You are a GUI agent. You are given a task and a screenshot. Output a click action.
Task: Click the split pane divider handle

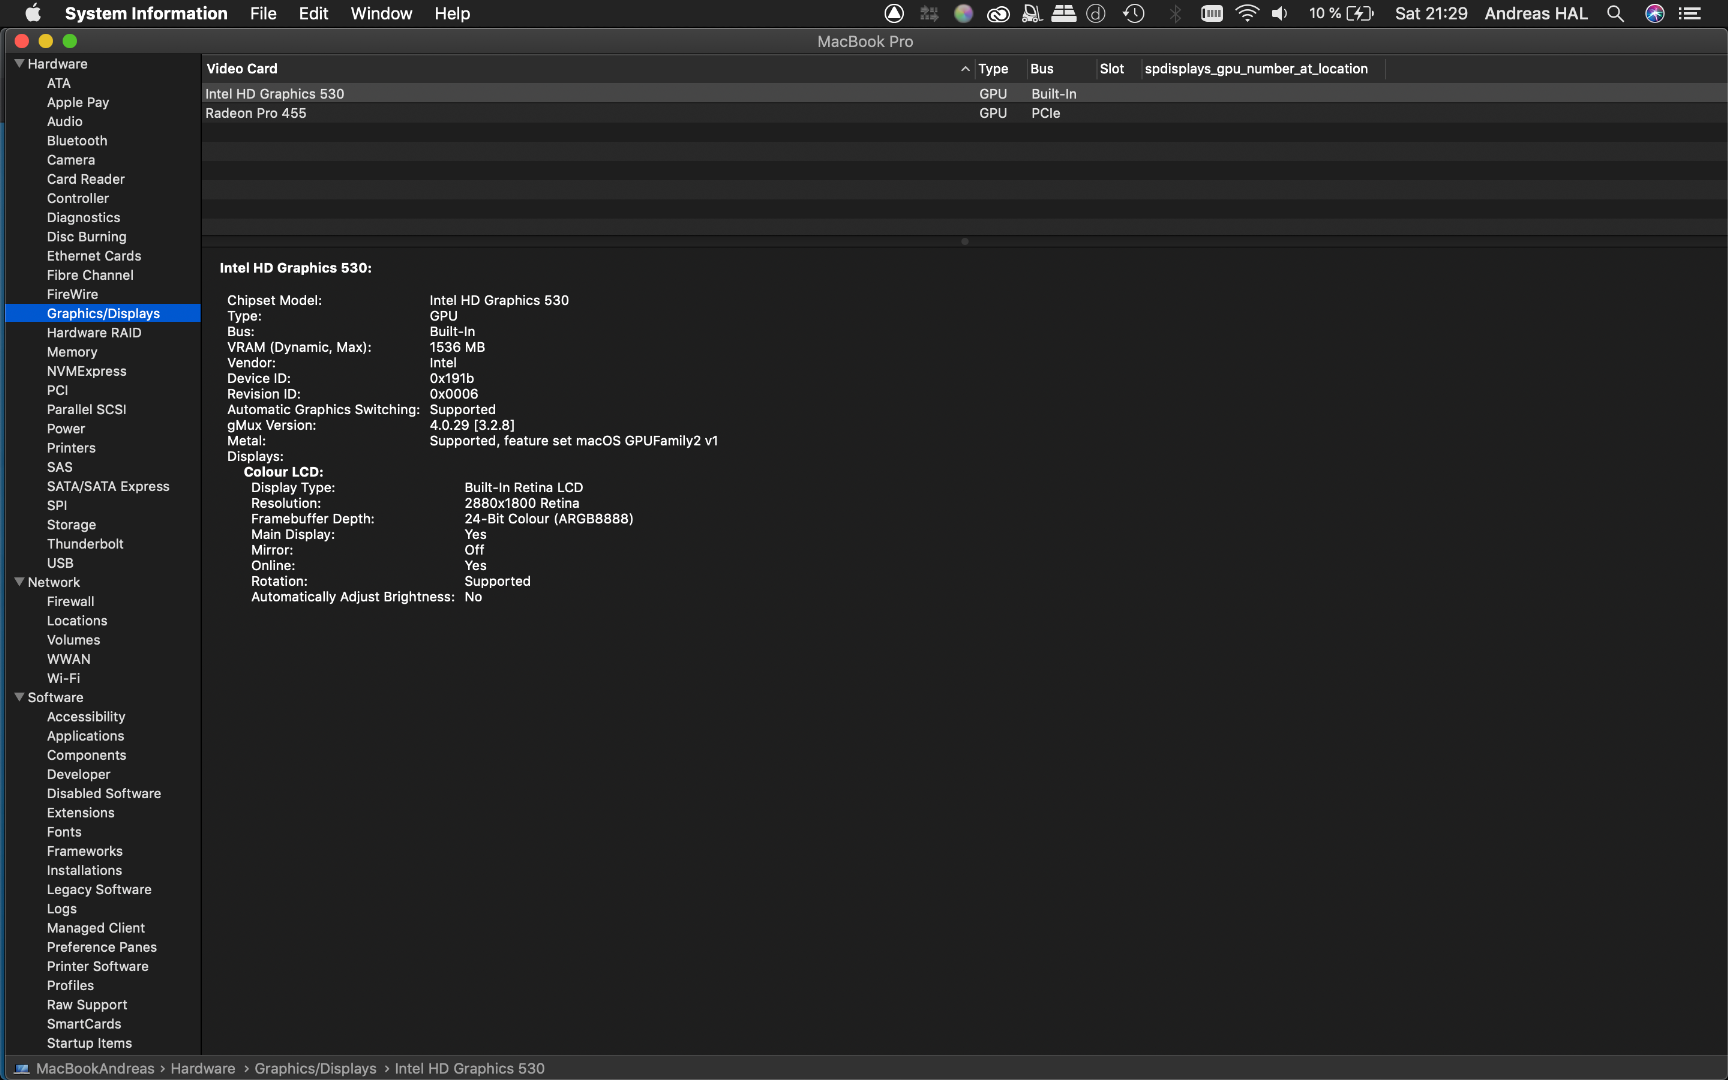pyautogui.click(x=964, y=241)
